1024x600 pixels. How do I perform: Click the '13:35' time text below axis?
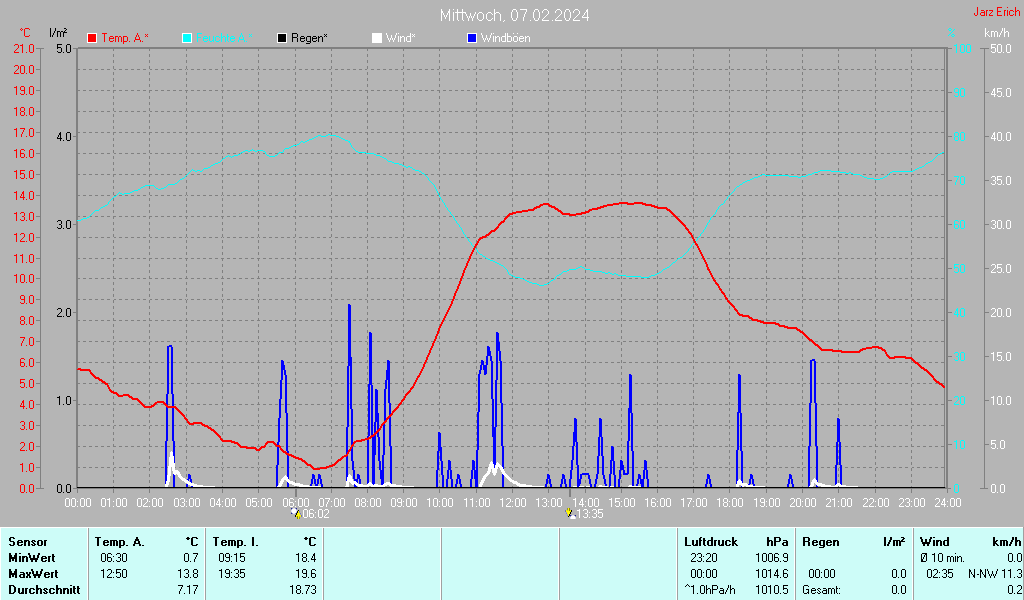pos(590,514)
